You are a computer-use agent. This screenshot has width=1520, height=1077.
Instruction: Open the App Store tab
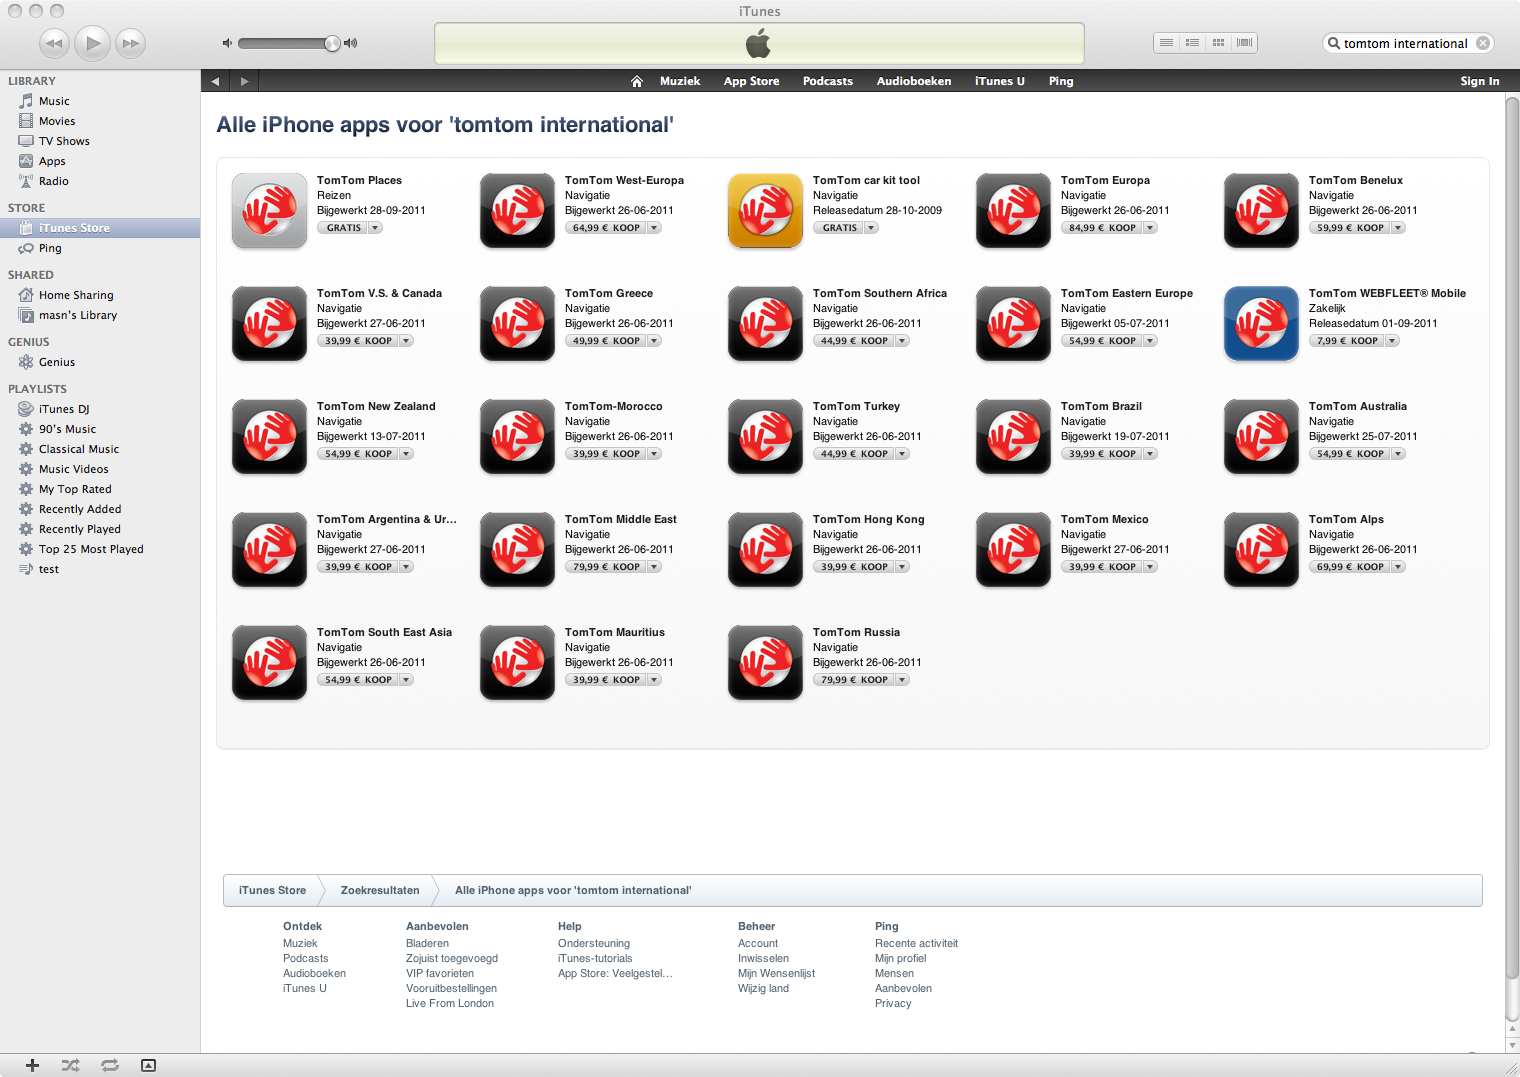click(x=751, y=81)
